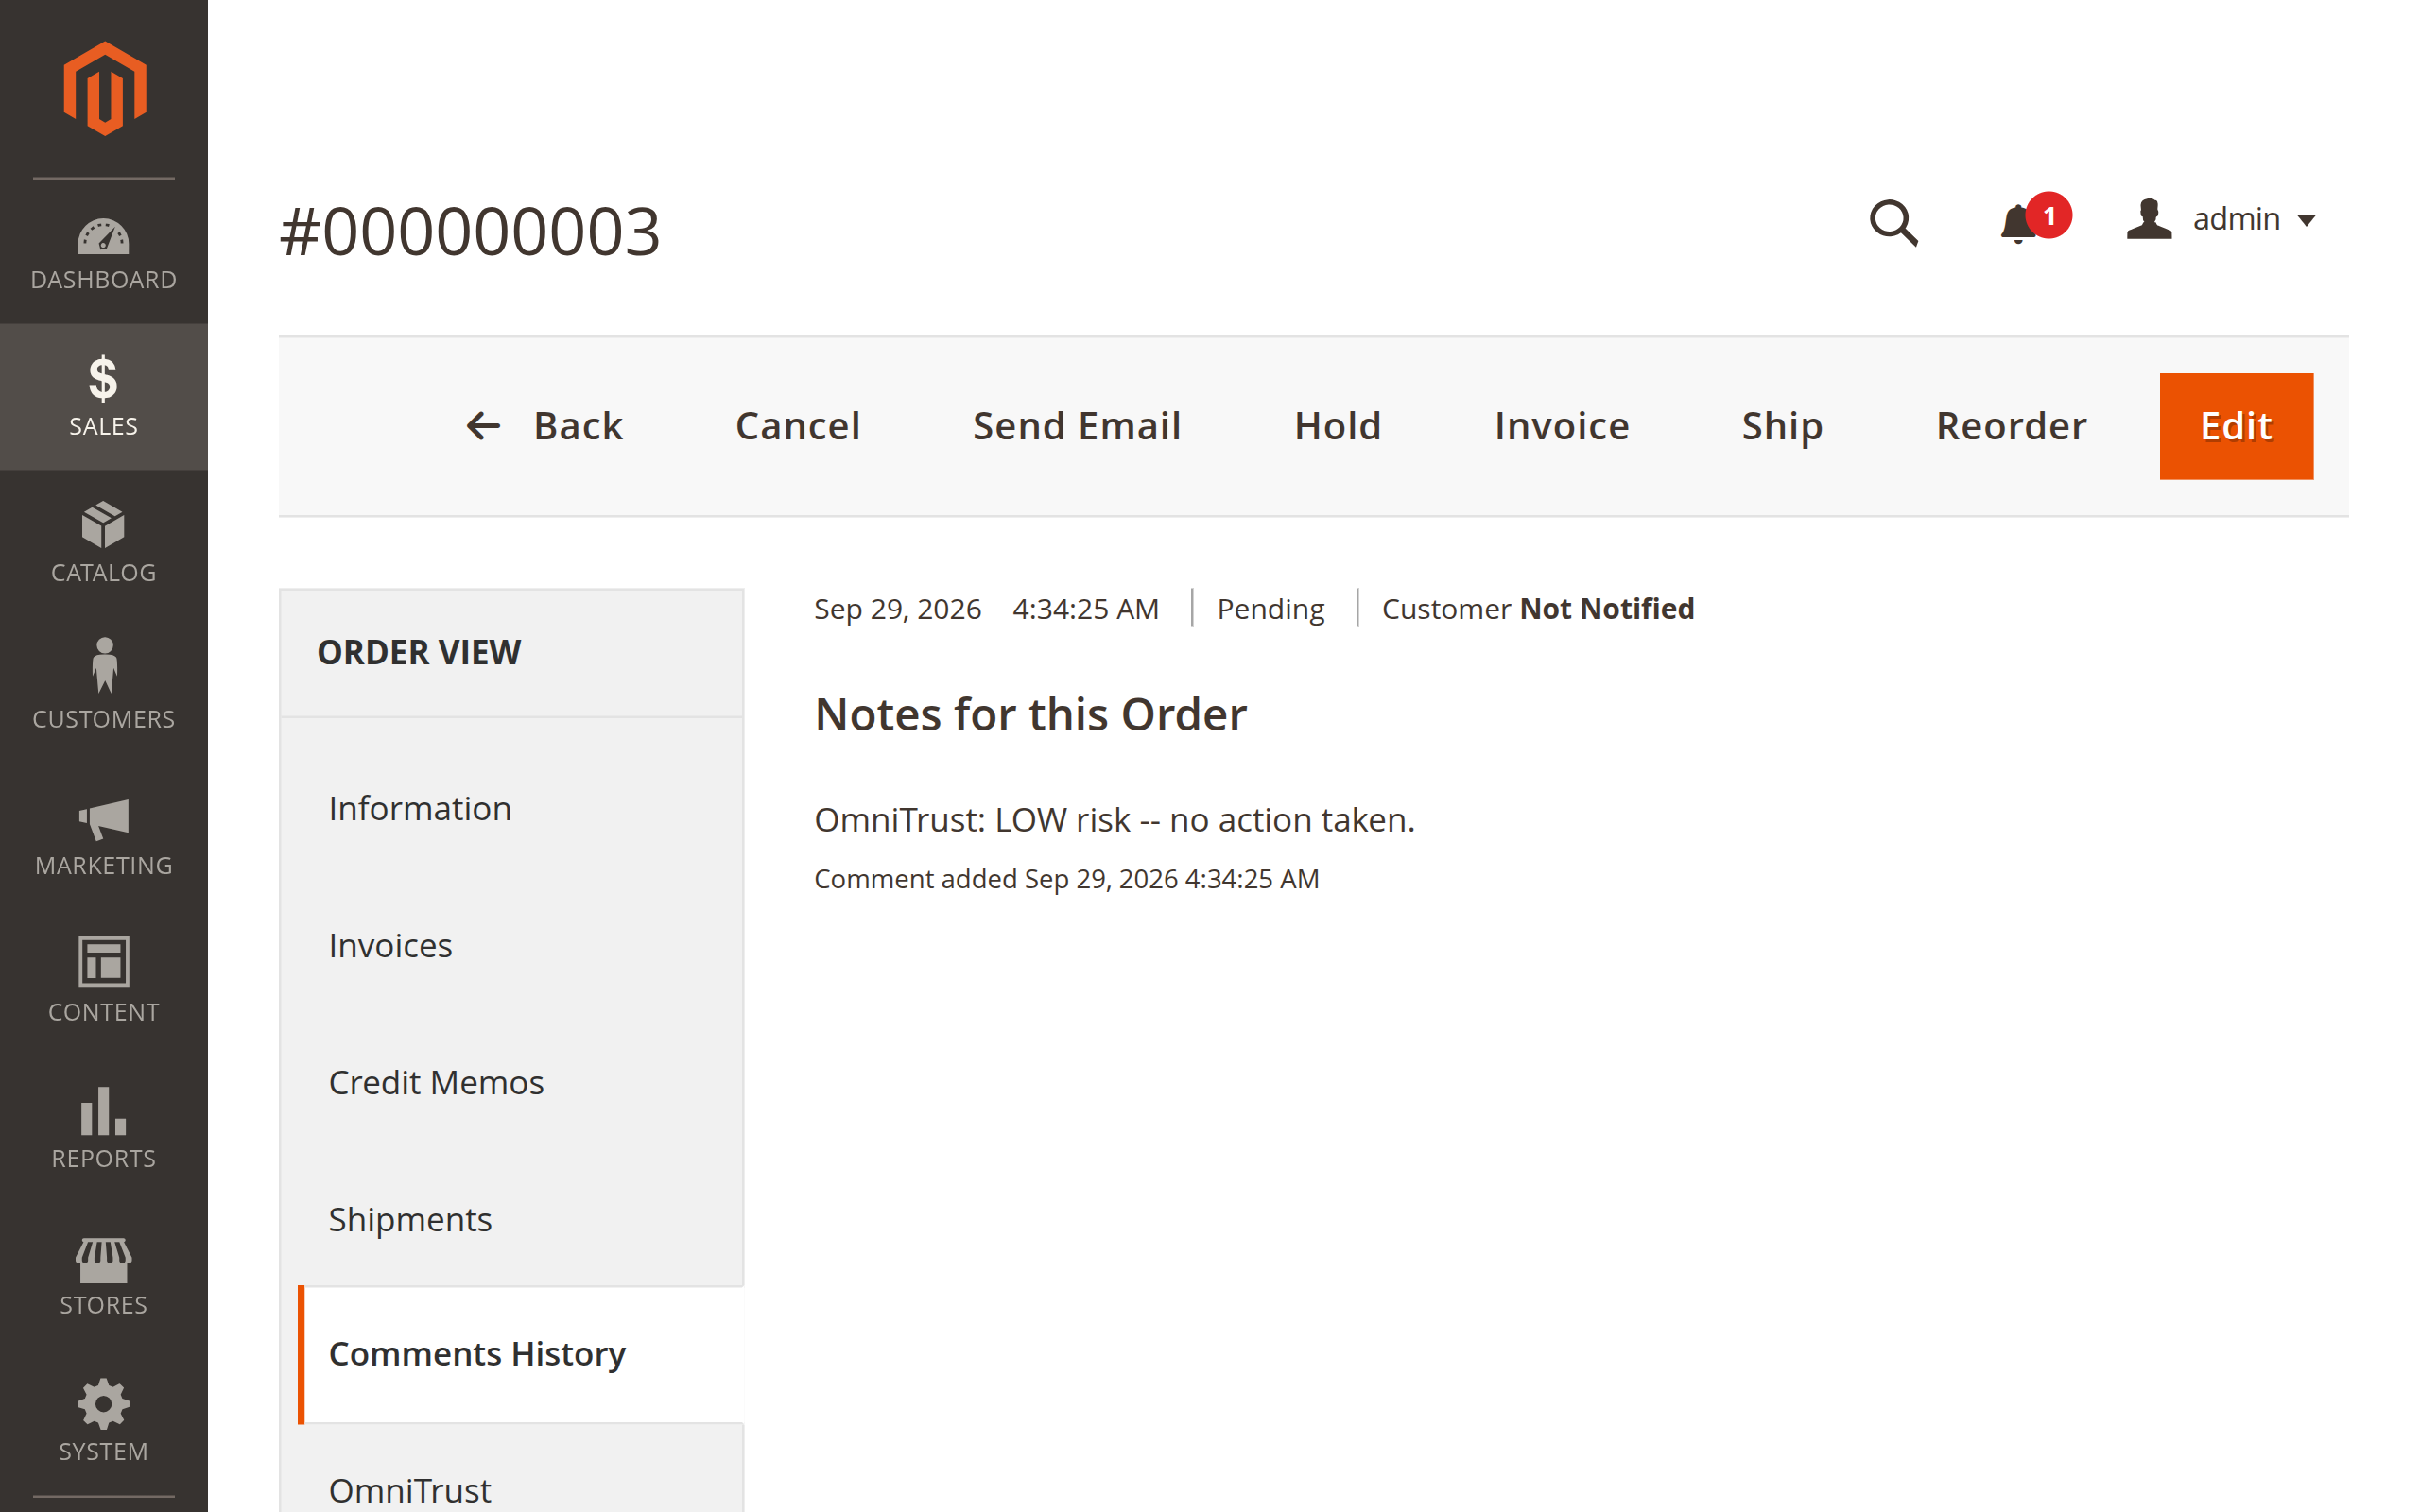Click the ORDER VIEW panel title
The width and height of the screenshot is (2420, 1512).
pyautogui.click(x=419, y=652)
